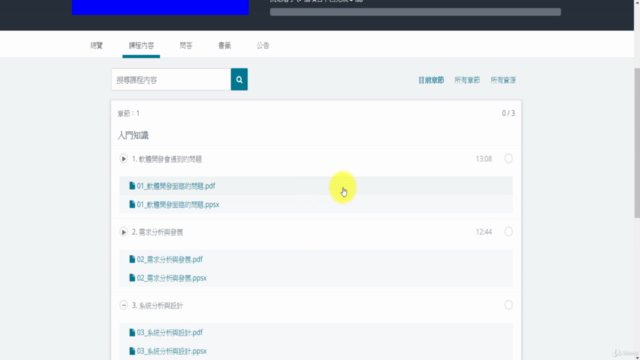This screenshot has height=360, width=640.
Task: Open the third Q&A tab
Action: click(x=186, y=45)
